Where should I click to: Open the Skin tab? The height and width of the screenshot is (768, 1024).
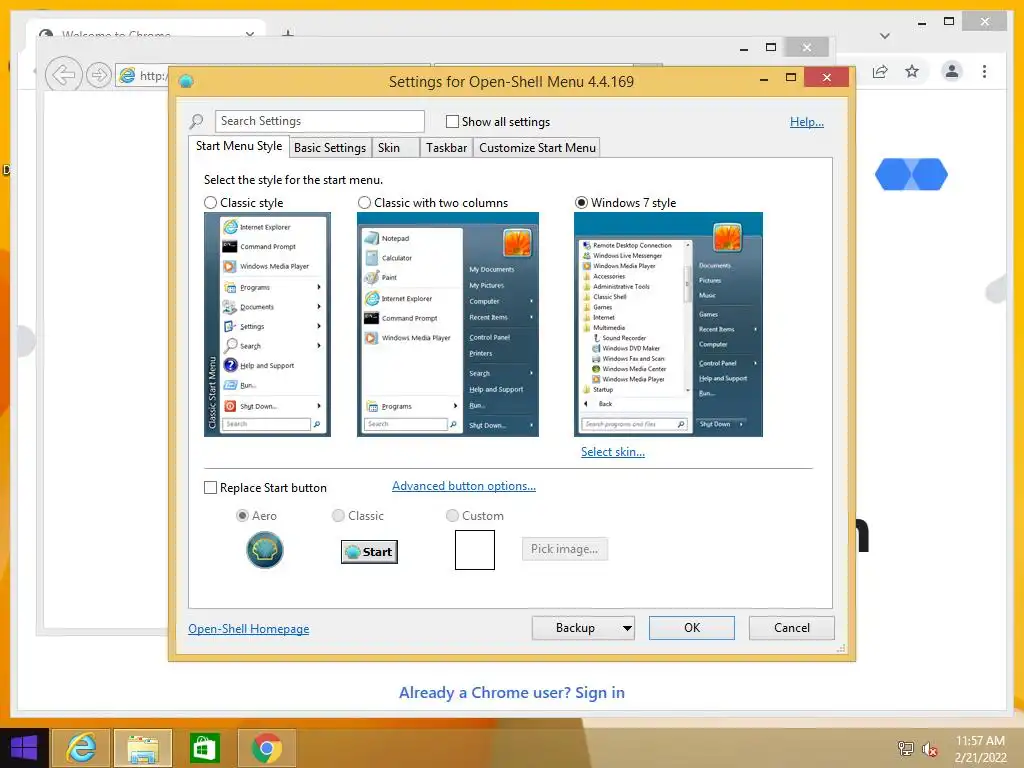click(395, 148)
